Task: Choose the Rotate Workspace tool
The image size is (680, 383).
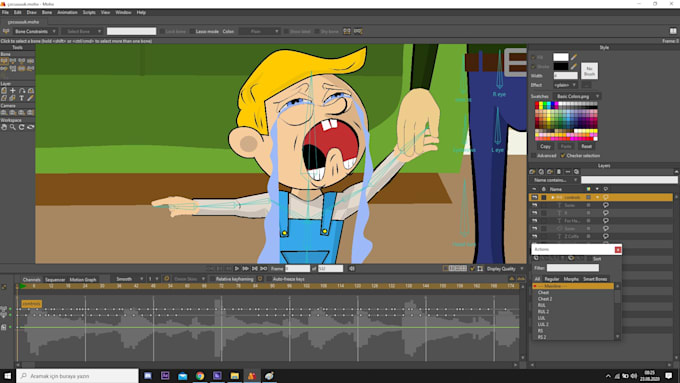Action: [x=21, y=127]
